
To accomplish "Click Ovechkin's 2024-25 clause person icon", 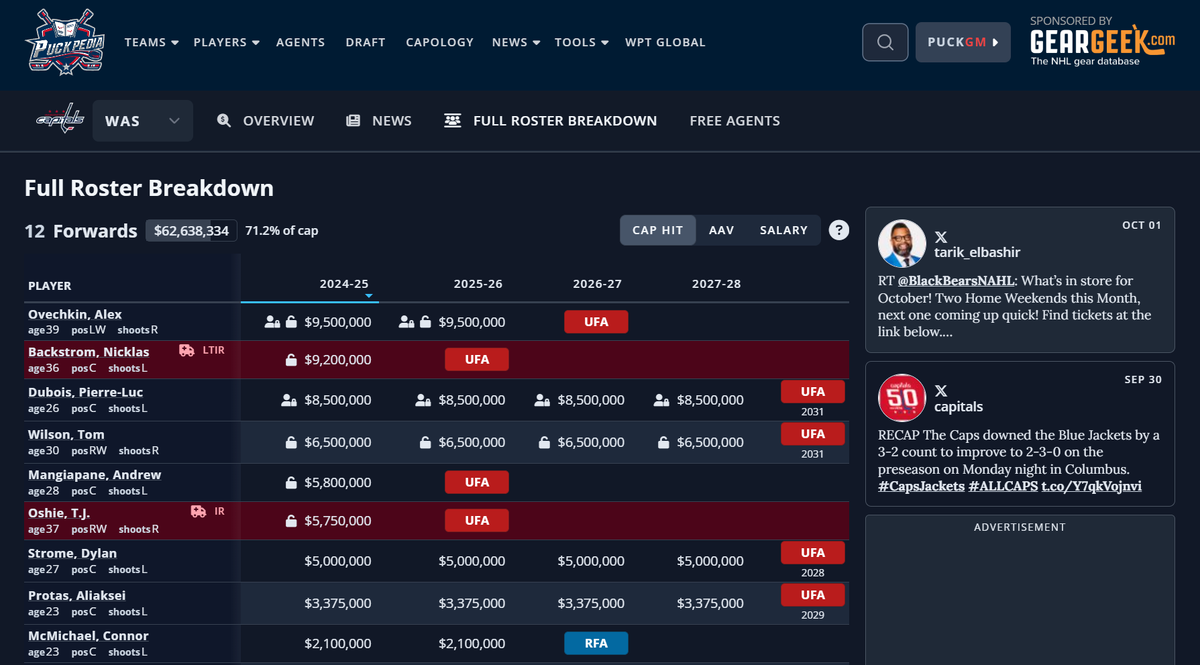I will pos(272,322).
